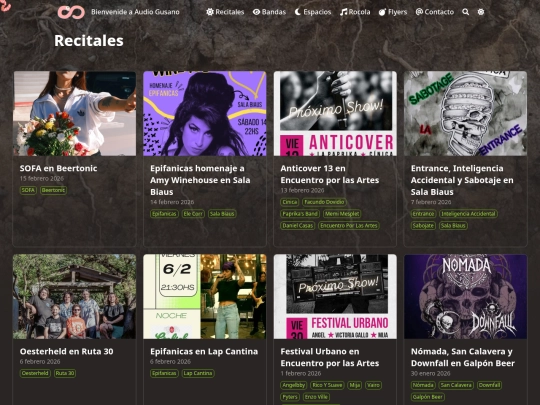Select the Facundo Dovidio tag
Viewport: 540px width, 405px height.
[x=324, y=202]
